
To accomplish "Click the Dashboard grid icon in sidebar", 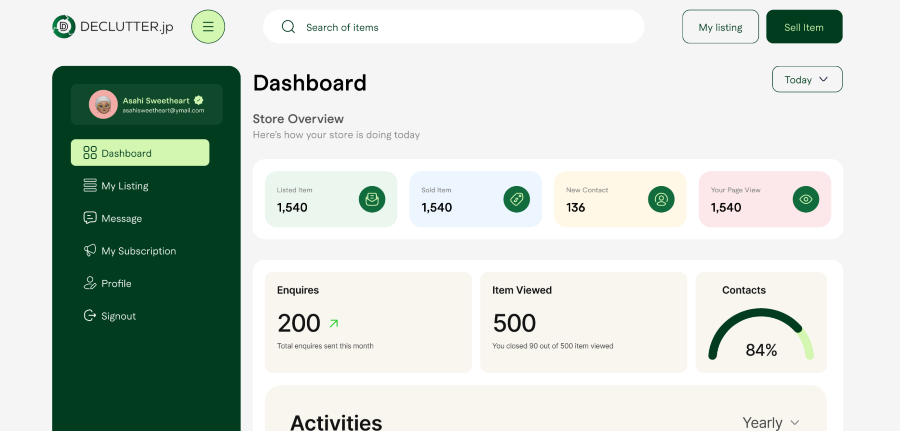I will (x=90, y=153).
